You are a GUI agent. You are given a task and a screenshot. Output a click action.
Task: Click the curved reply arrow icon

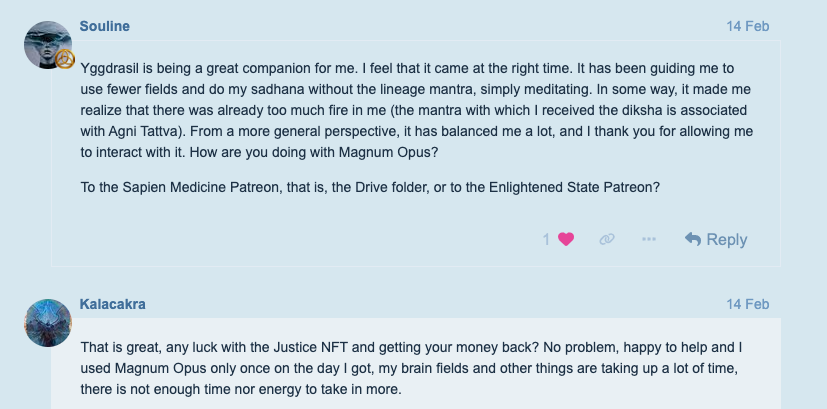[x=692, y=239]
